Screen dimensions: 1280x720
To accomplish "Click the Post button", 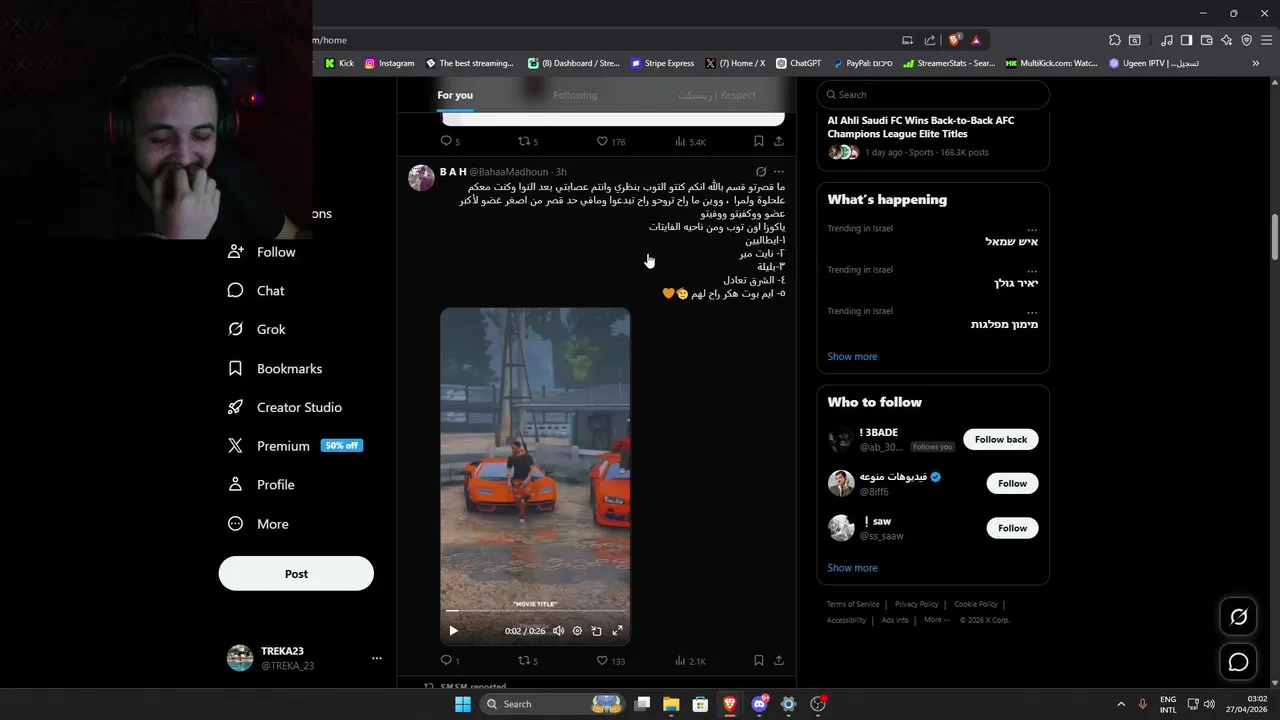I will [x=296, y=574].
